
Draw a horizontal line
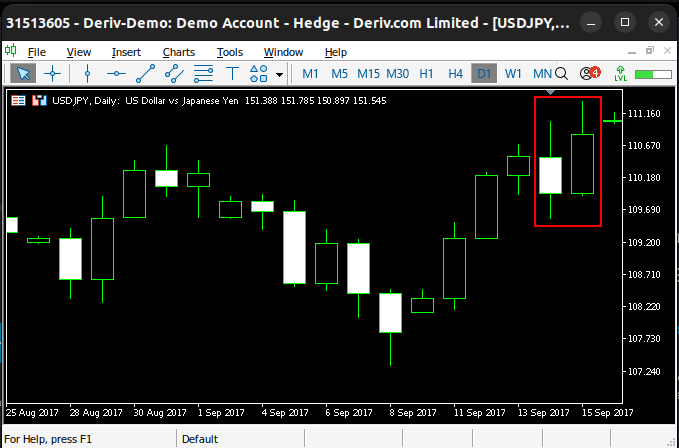(116, 74)
